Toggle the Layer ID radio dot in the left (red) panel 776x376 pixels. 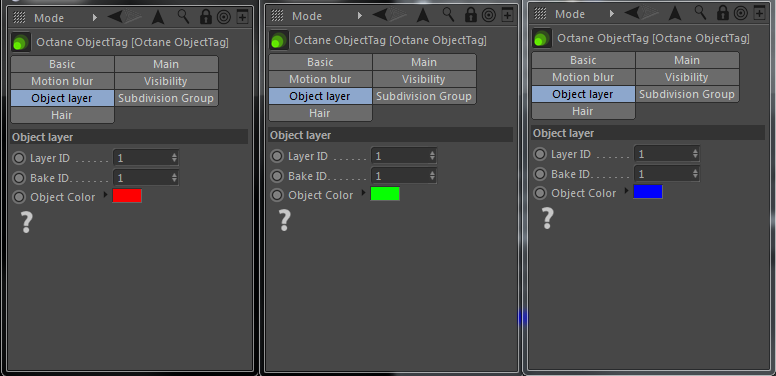coord(19,158)
